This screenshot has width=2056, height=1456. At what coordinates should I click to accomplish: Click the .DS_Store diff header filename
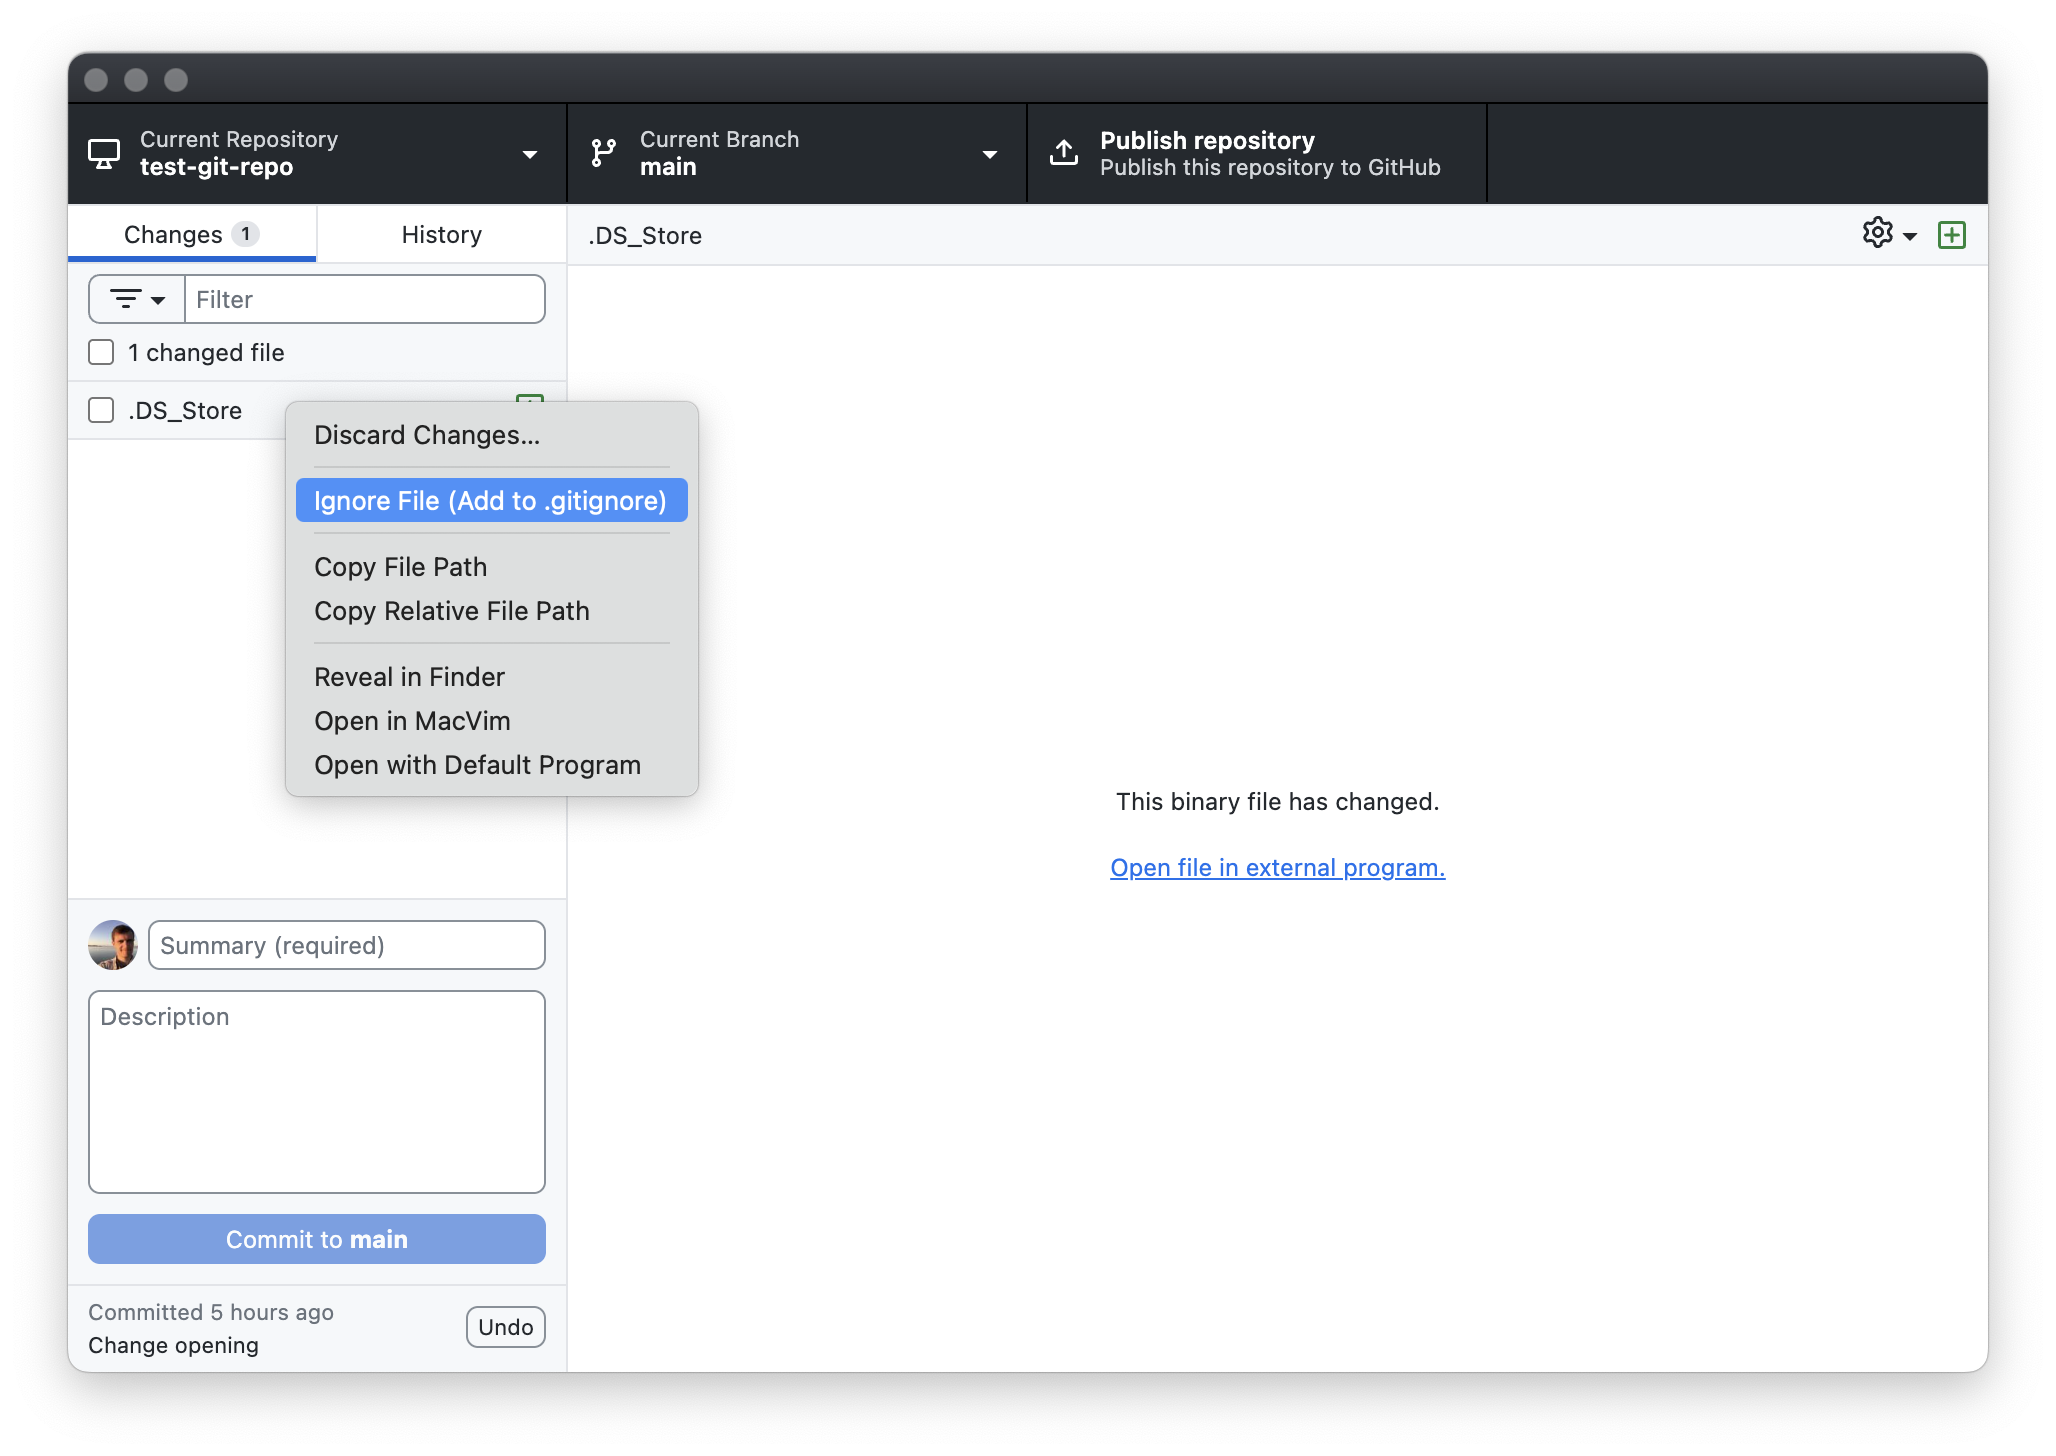click(645, 235)
